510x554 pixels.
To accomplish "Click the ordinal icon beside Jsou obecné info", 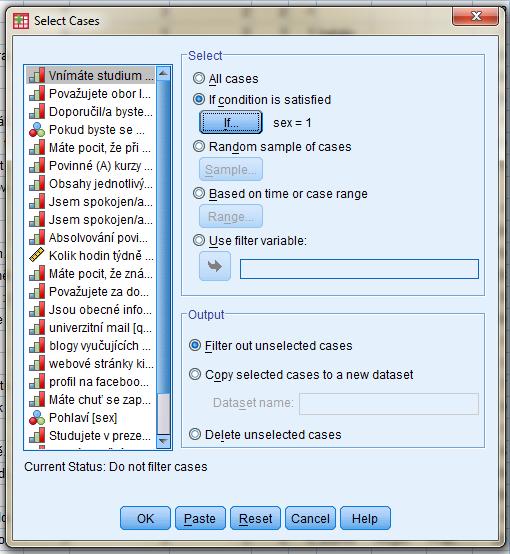I will (37, 310).
